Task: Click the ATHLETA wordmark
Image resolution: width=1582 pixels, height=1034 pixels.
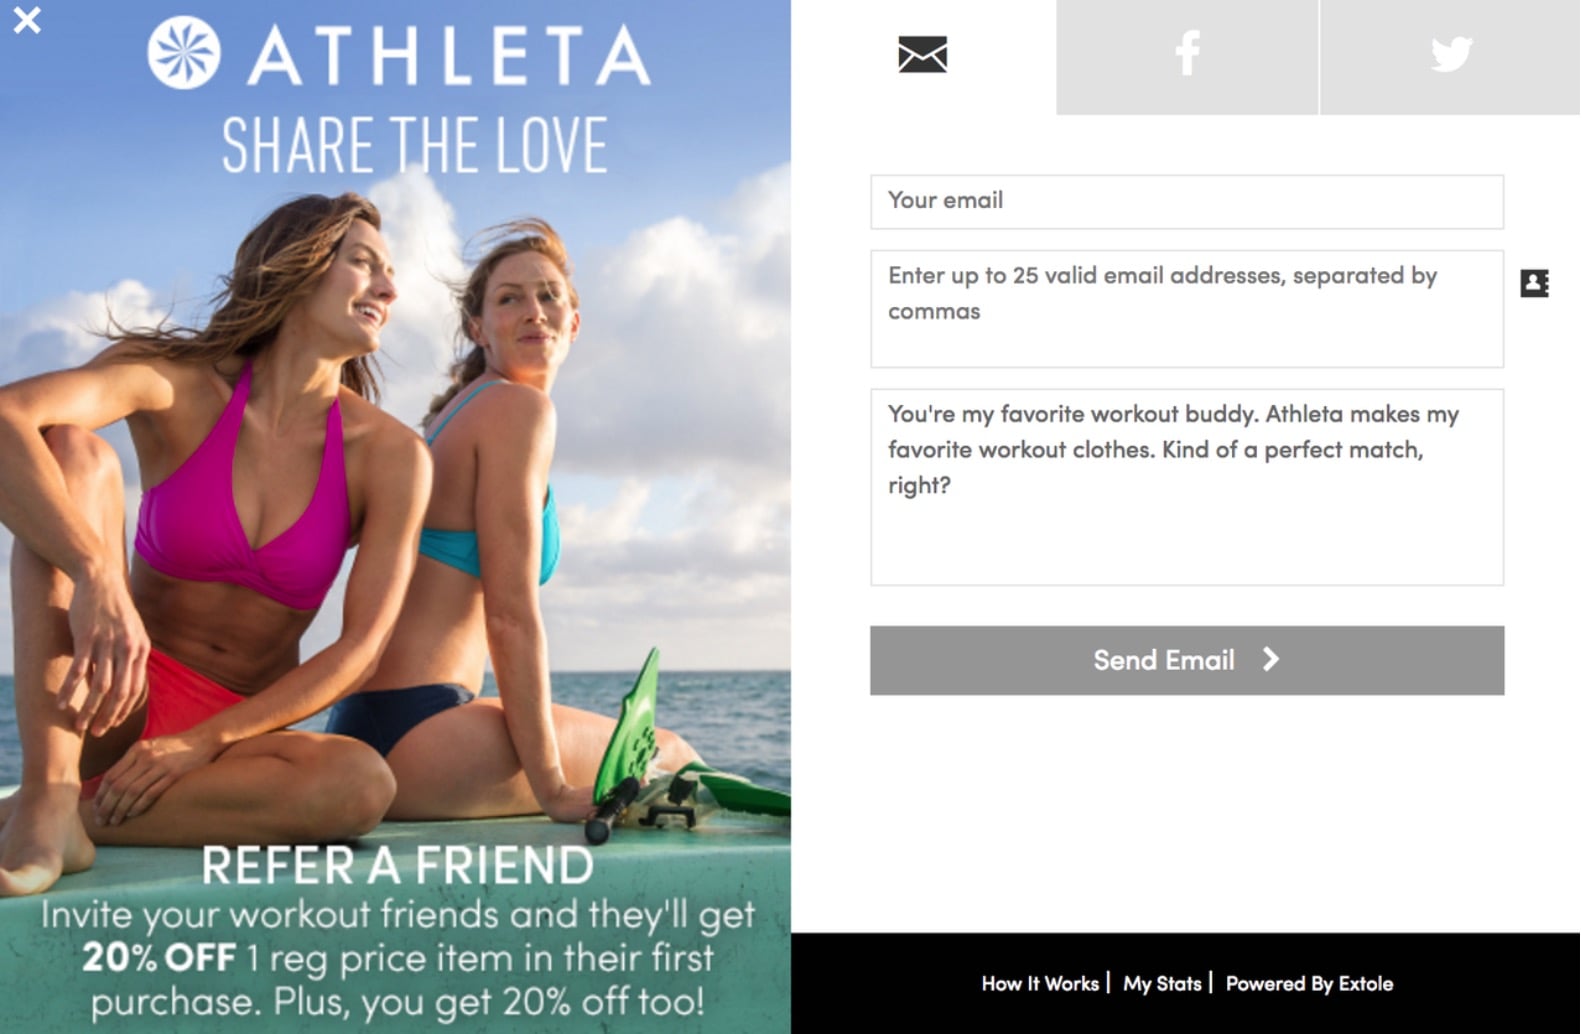Action: click(449, 56)
